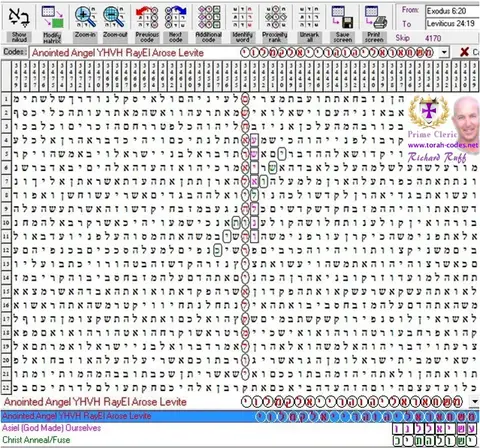Click the Modify matrix label button
Screen dimensions: 480x448
[x=52, y=37]
